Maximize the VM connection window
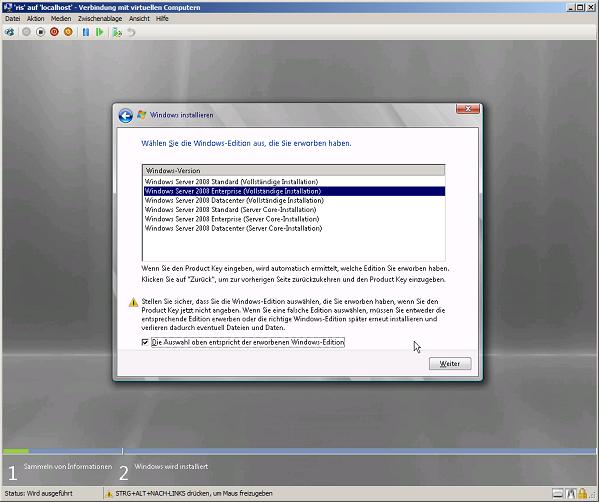The height and width of the screenshot is (502, 599). coord(580,7)
